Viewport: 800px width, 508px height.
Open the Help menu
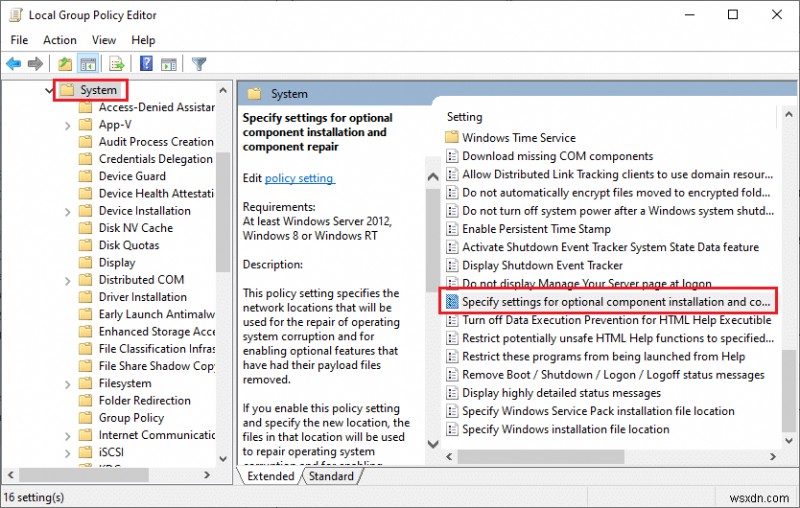pyautogui.click(x=143, y=40)
